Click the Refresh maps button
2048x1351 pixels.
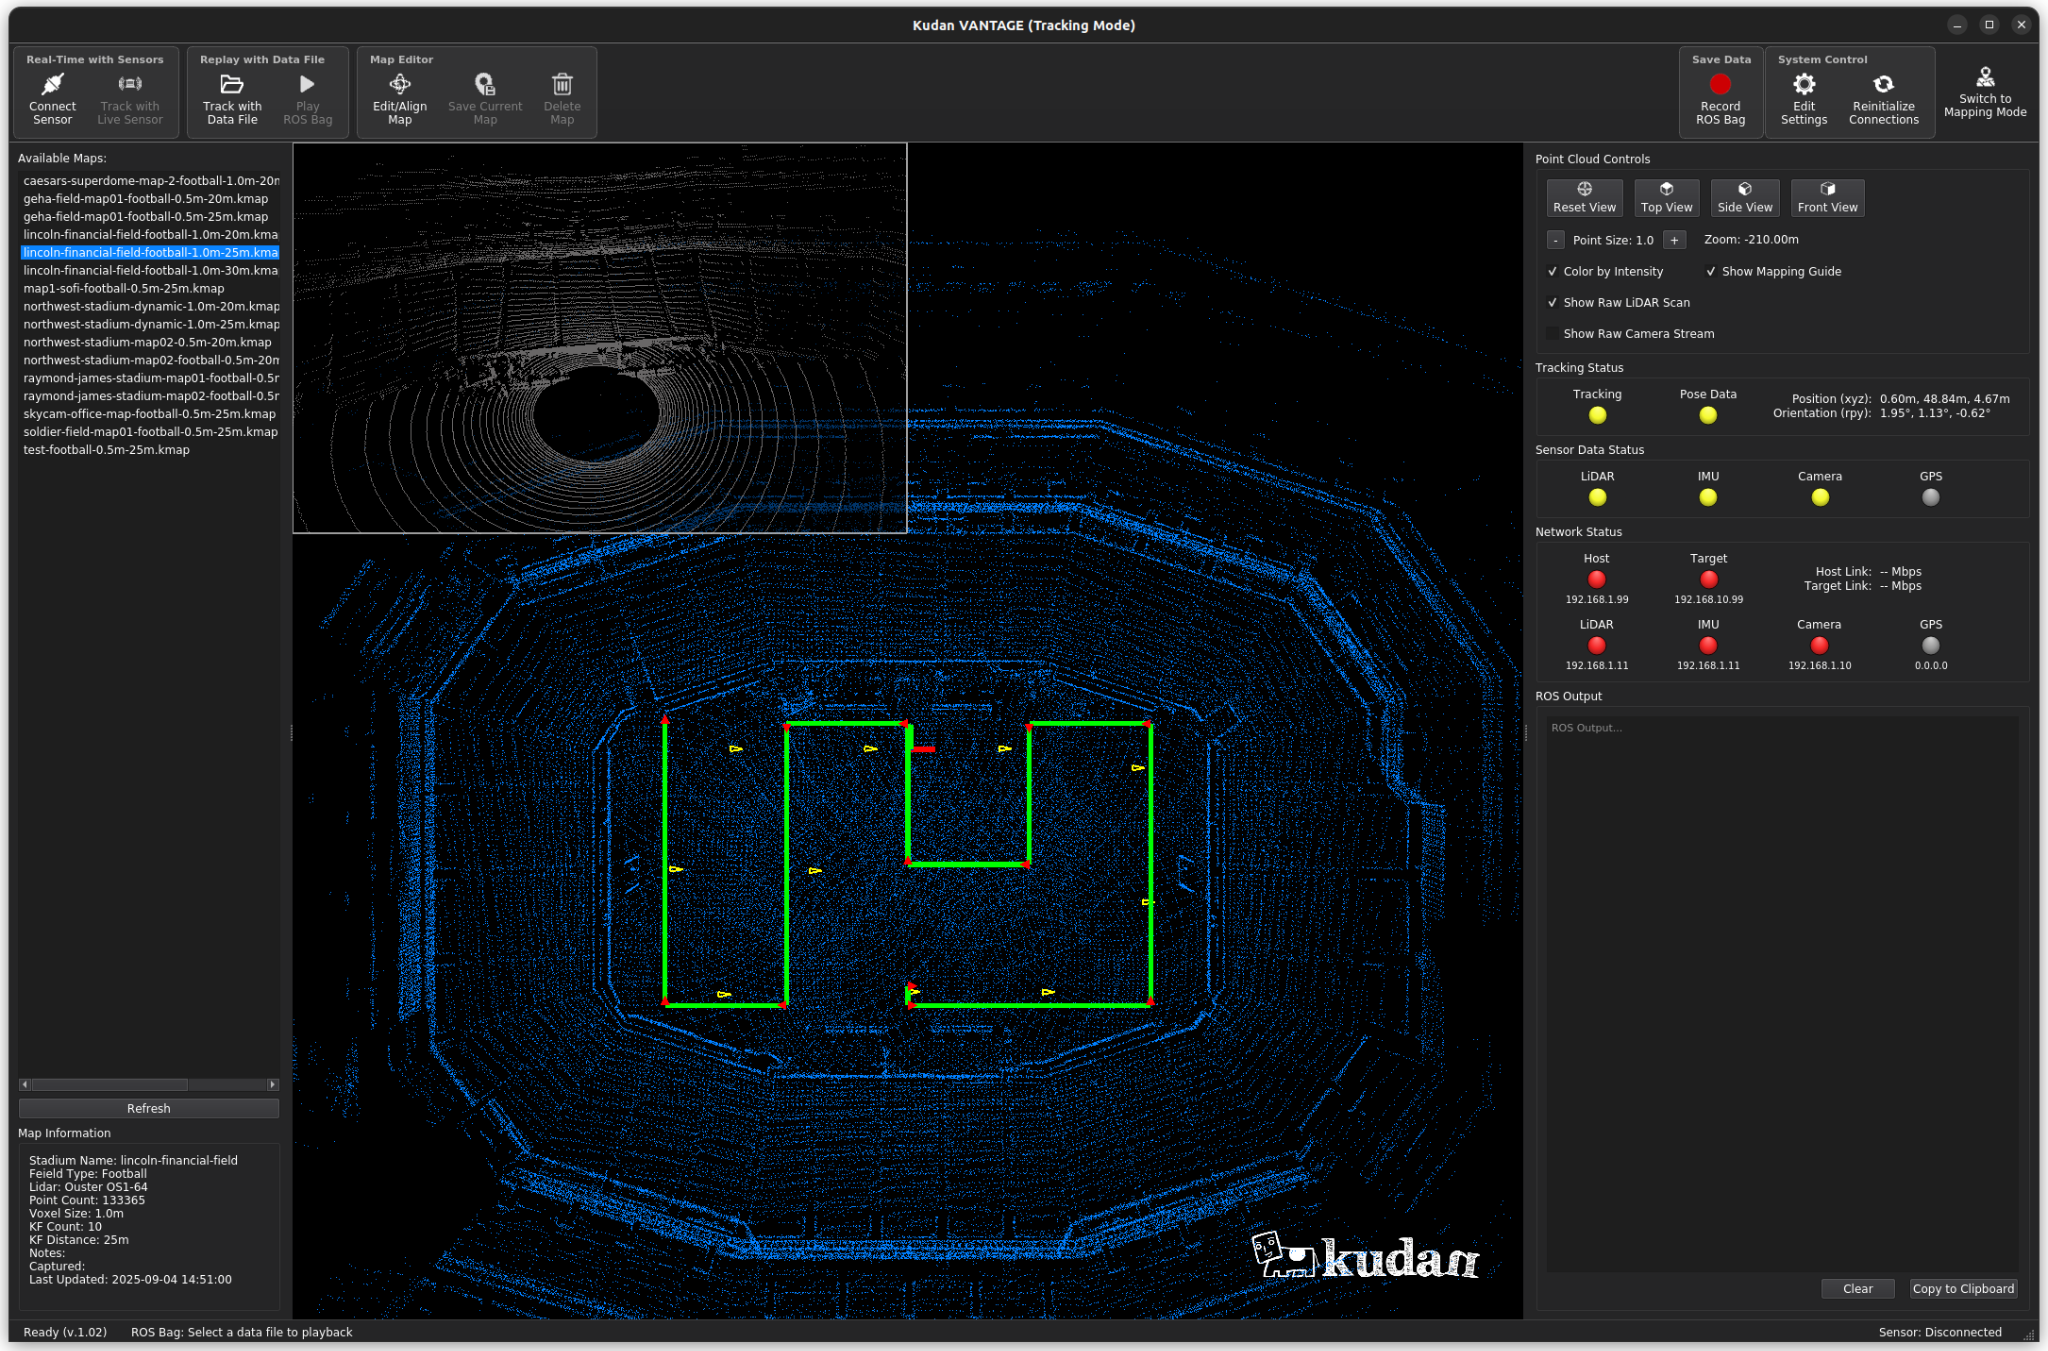tap(148, 1108)
